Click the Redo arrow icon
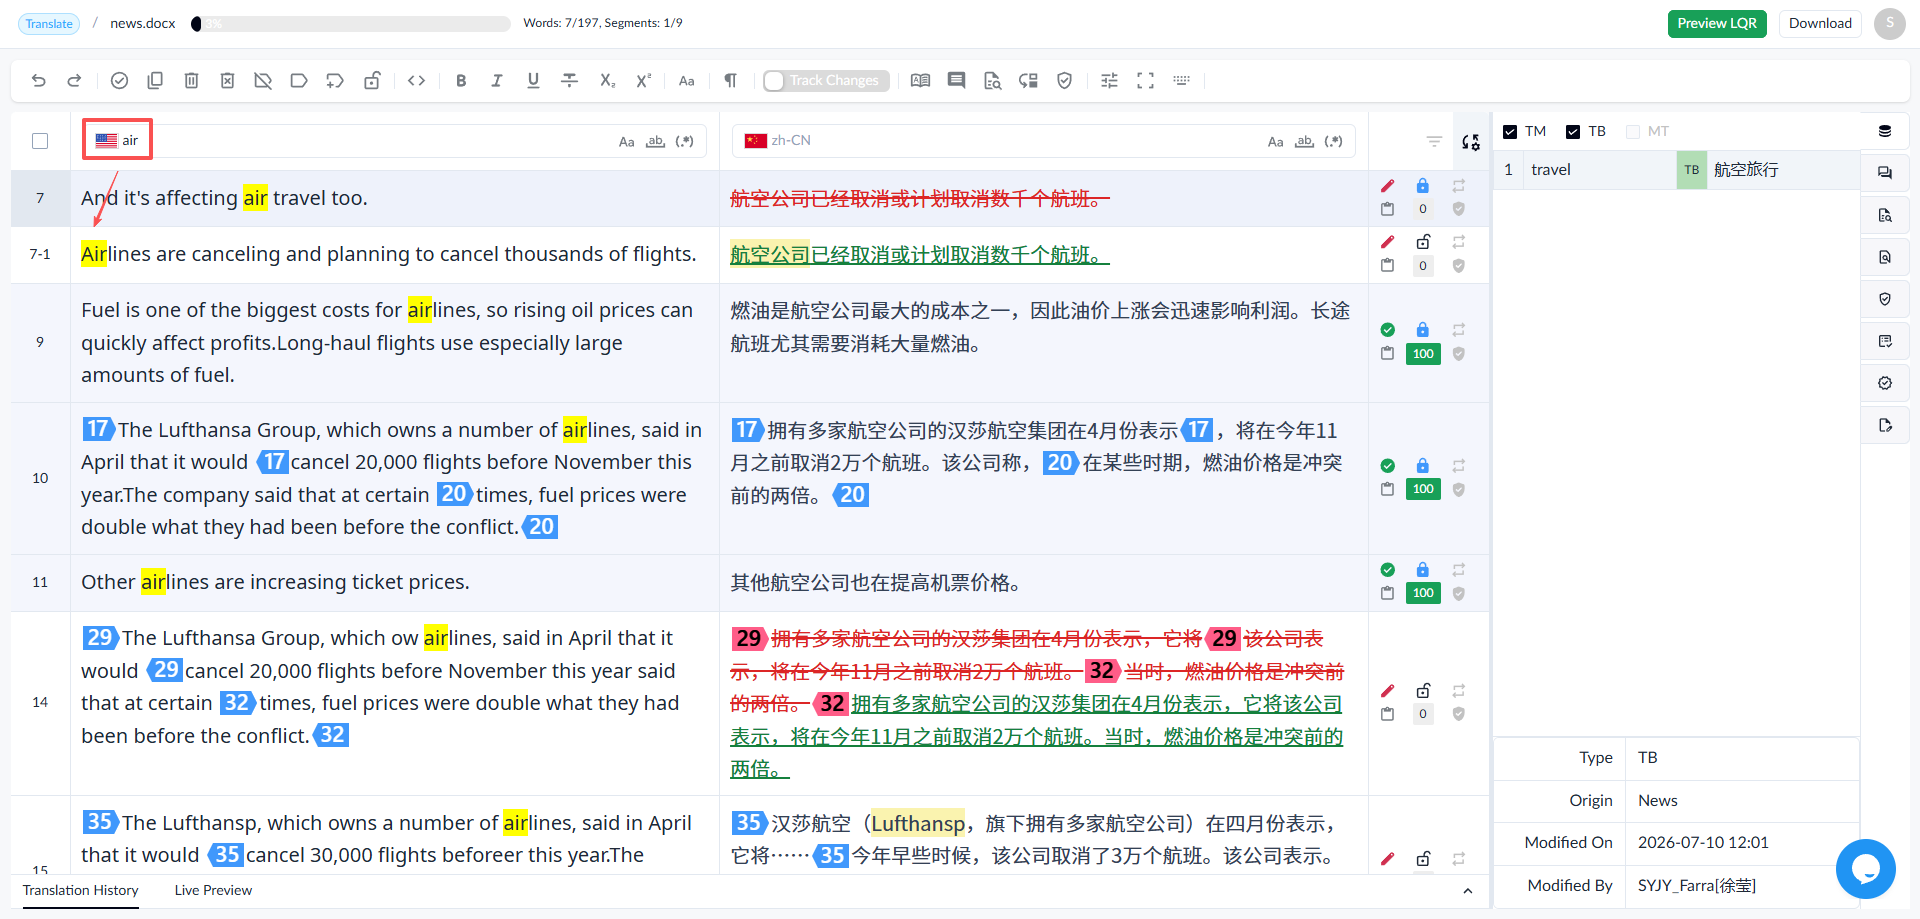Image resolution: width=1920 pixels, height=919 pixels. (x=74, y=81)
